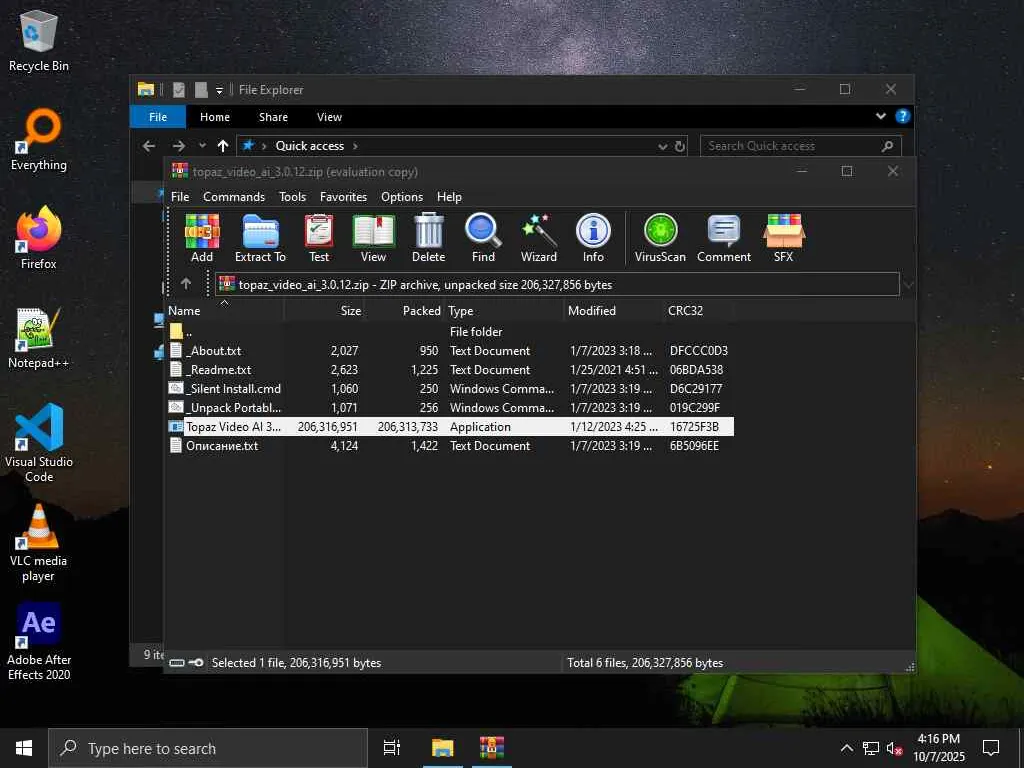This screenshot has width=1024, height=768.
Task: Open the Recycle Bin desktop icon
Action: (x=39, y=40)
